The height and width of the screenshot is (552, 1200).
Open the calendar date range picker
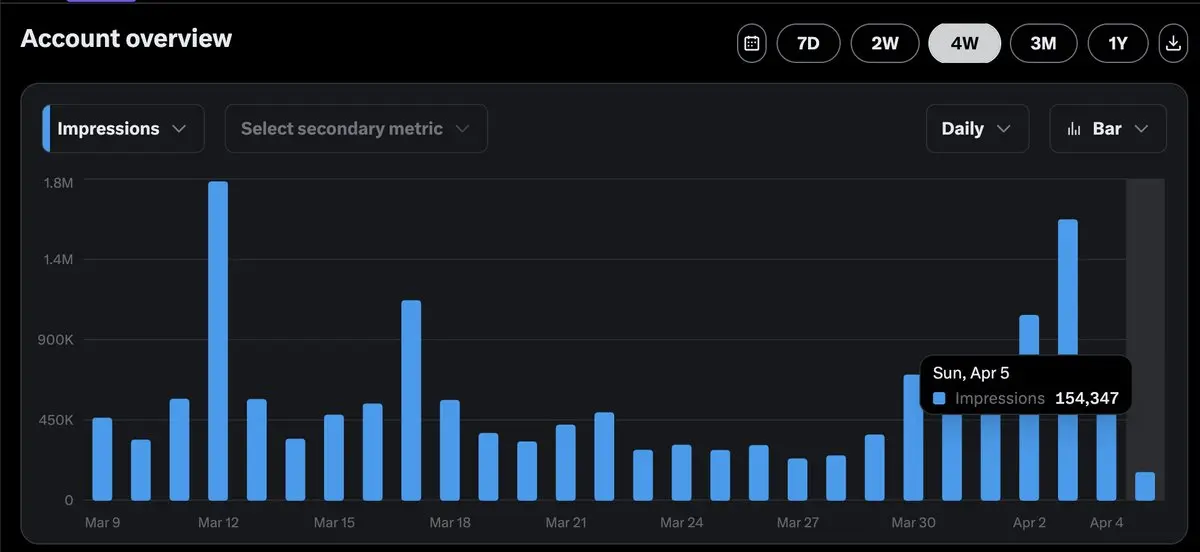[752, 44]
